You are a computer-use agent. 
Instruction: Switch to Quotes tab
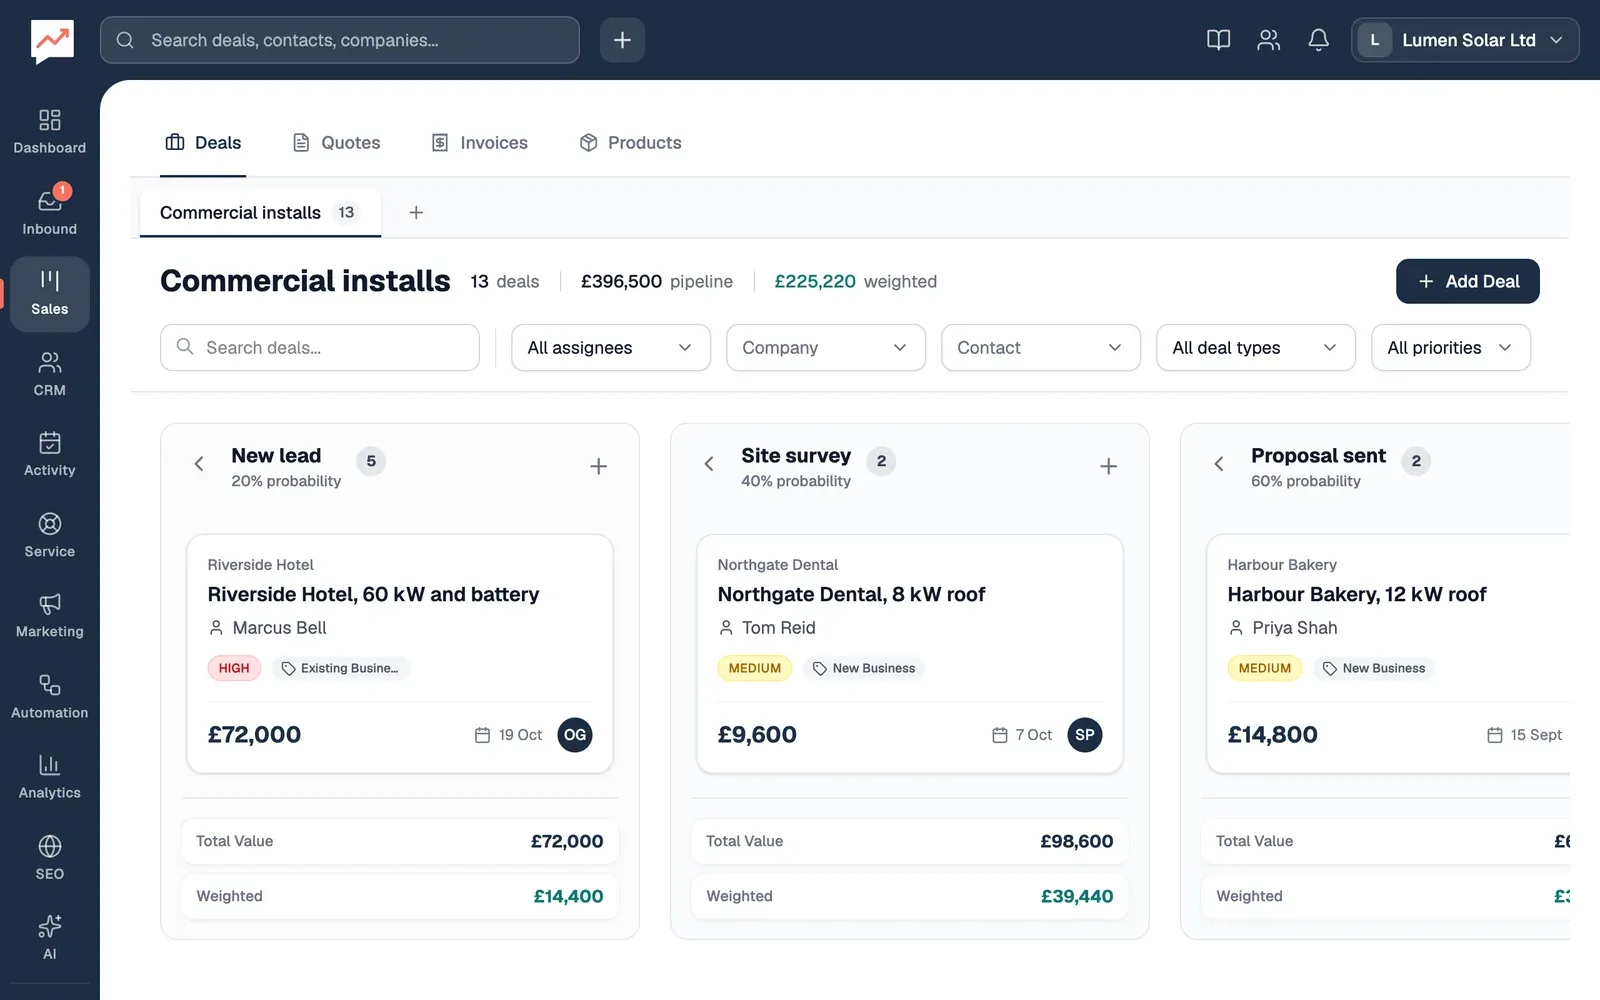click(x=336, y=143)
